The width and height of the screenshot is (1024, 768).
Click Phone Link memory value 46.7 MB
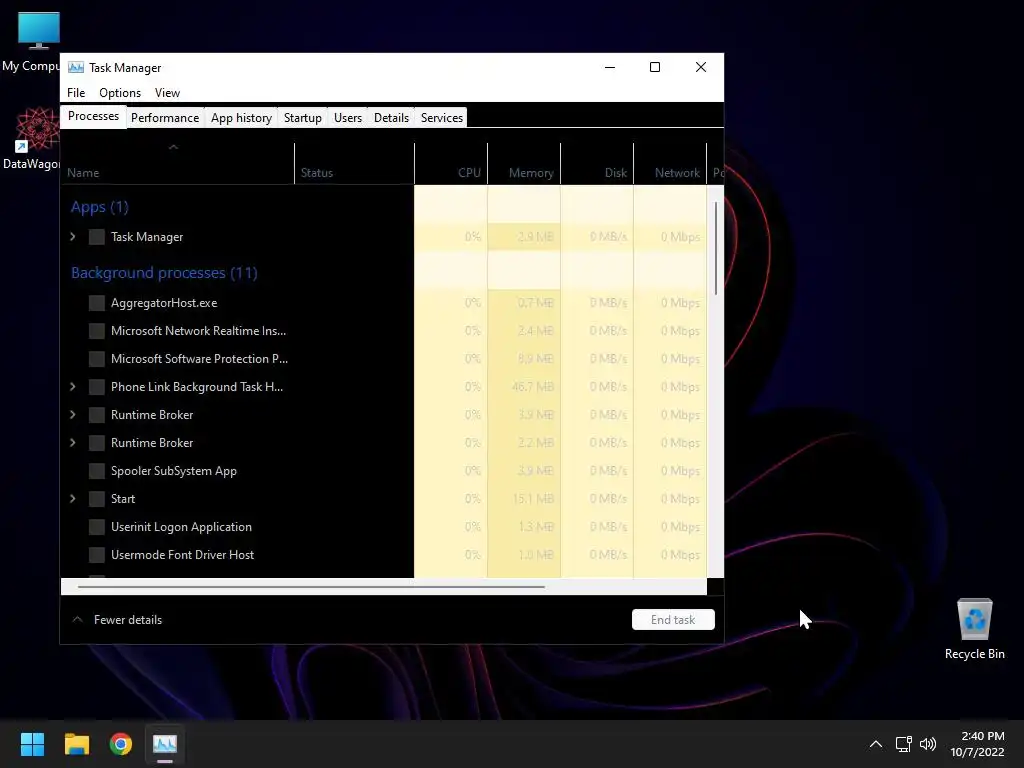532,387
